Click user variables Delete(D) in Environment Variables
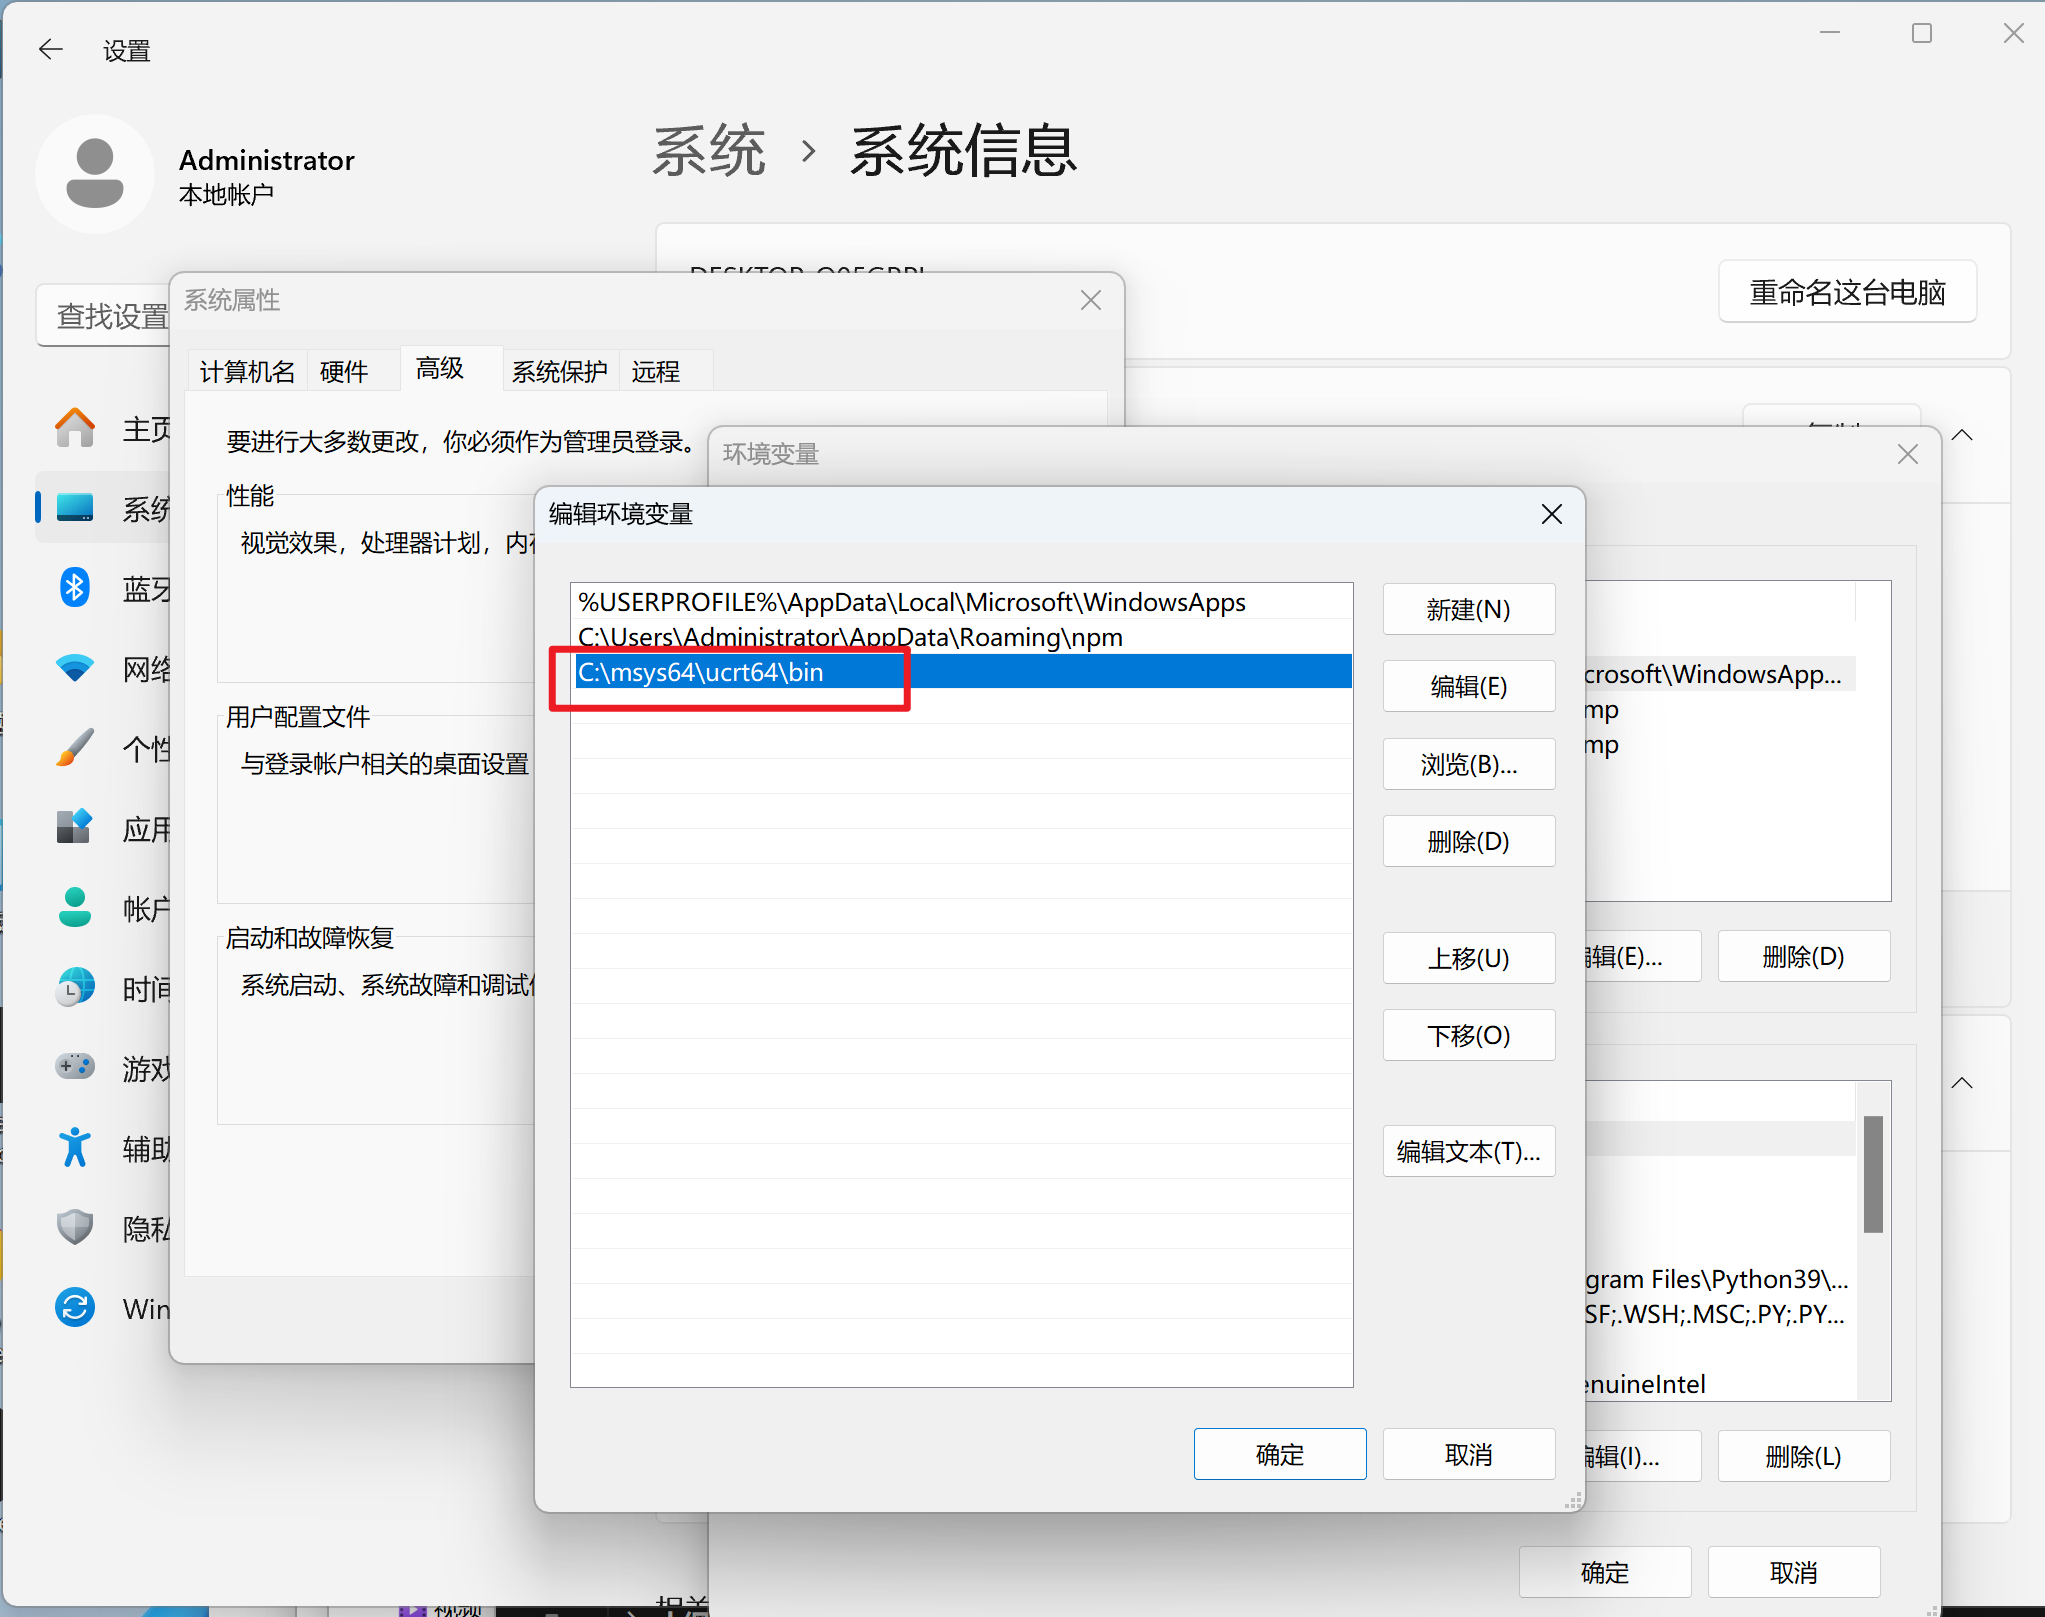This screenshot has height=1617, width=2045. (x=1804, y=956)
